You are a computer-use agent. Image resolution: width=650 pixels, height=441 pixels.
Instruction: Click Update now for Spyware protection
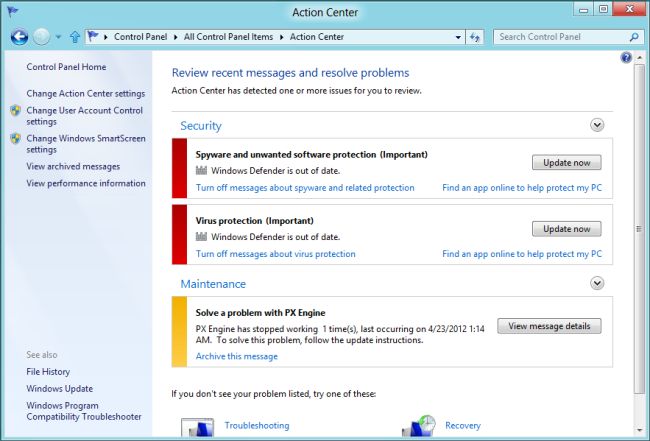567,162
